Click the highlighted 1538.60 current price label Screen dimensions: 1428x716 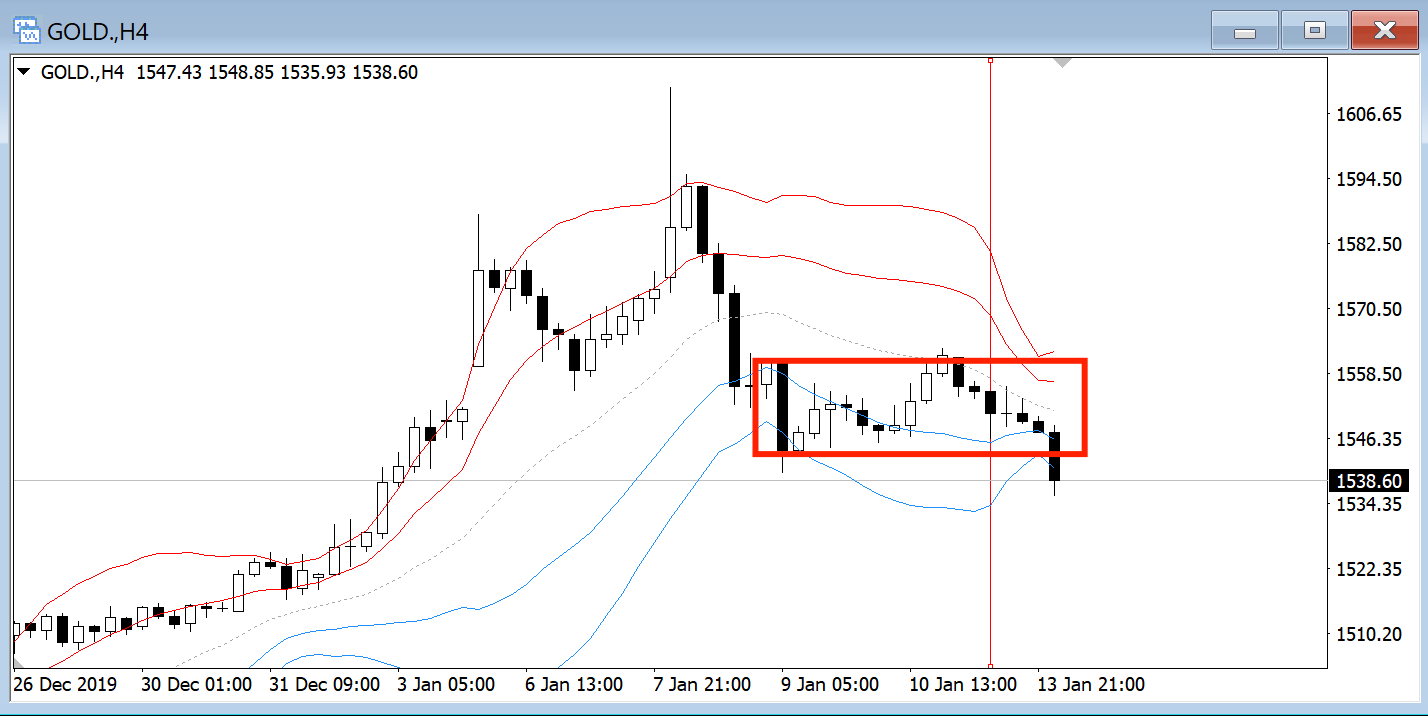(x=1369, y=481)
